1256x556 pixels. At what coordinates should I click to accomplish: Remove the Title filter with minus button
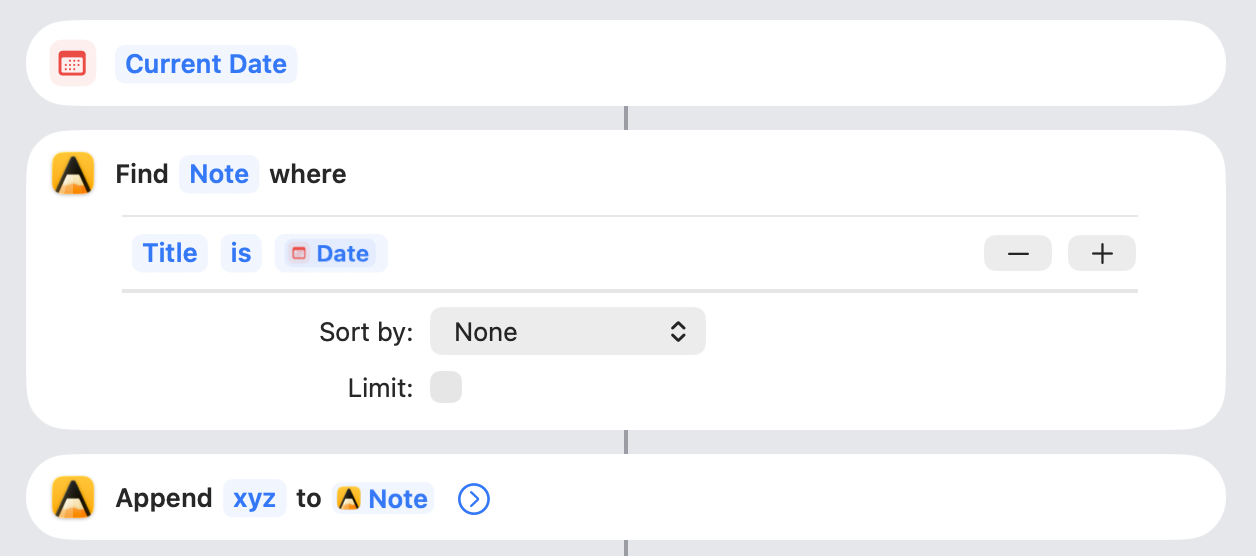point(1017,254)
